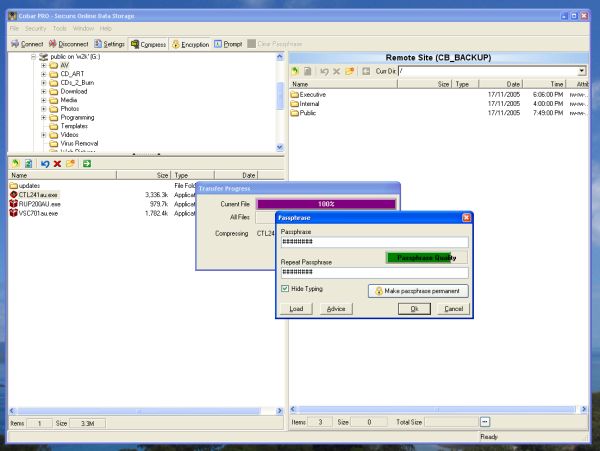Click the blue undo arrow in local toolbar
Viewport: 600px width, 451px height.
45,163
